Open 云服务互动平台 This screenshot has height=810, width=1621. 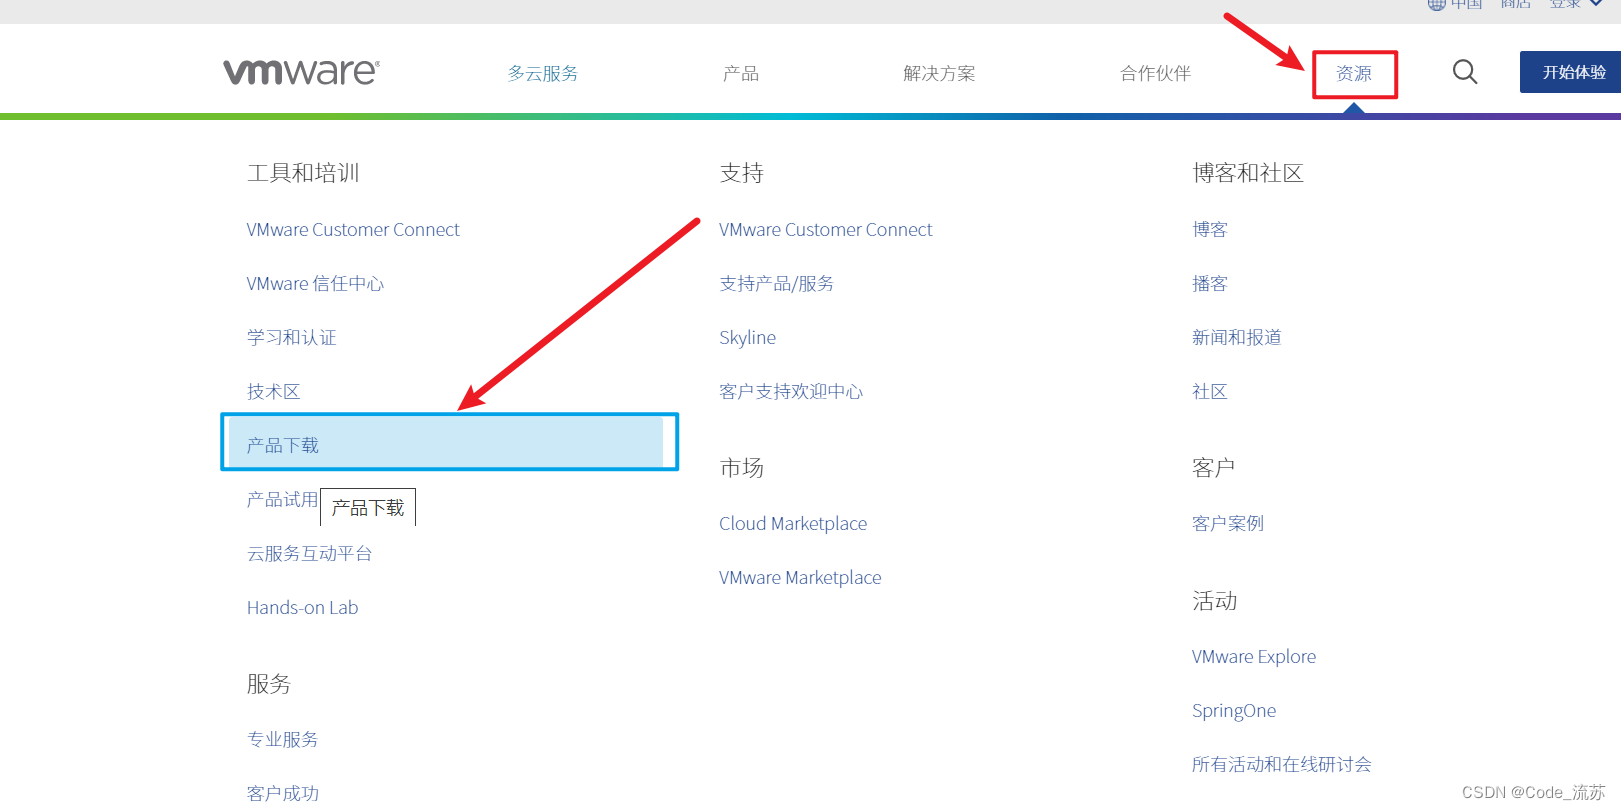310,554
